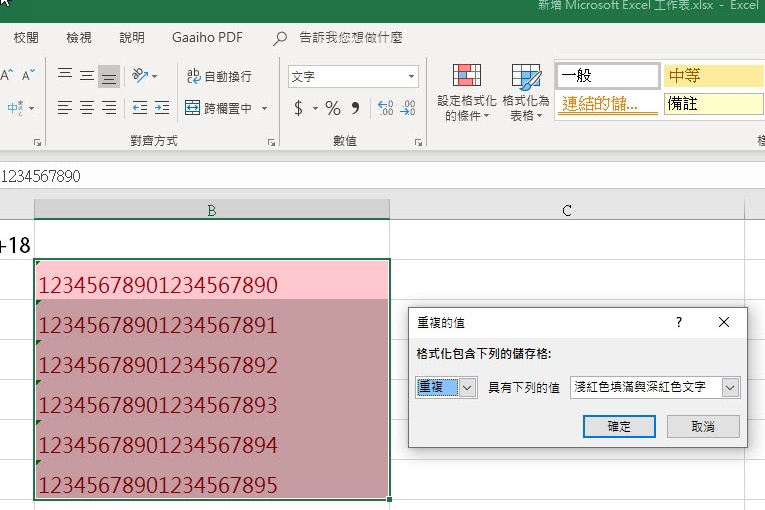Select the column B header
The width and height of the screenshot is (765, 510).
[212, 210]
